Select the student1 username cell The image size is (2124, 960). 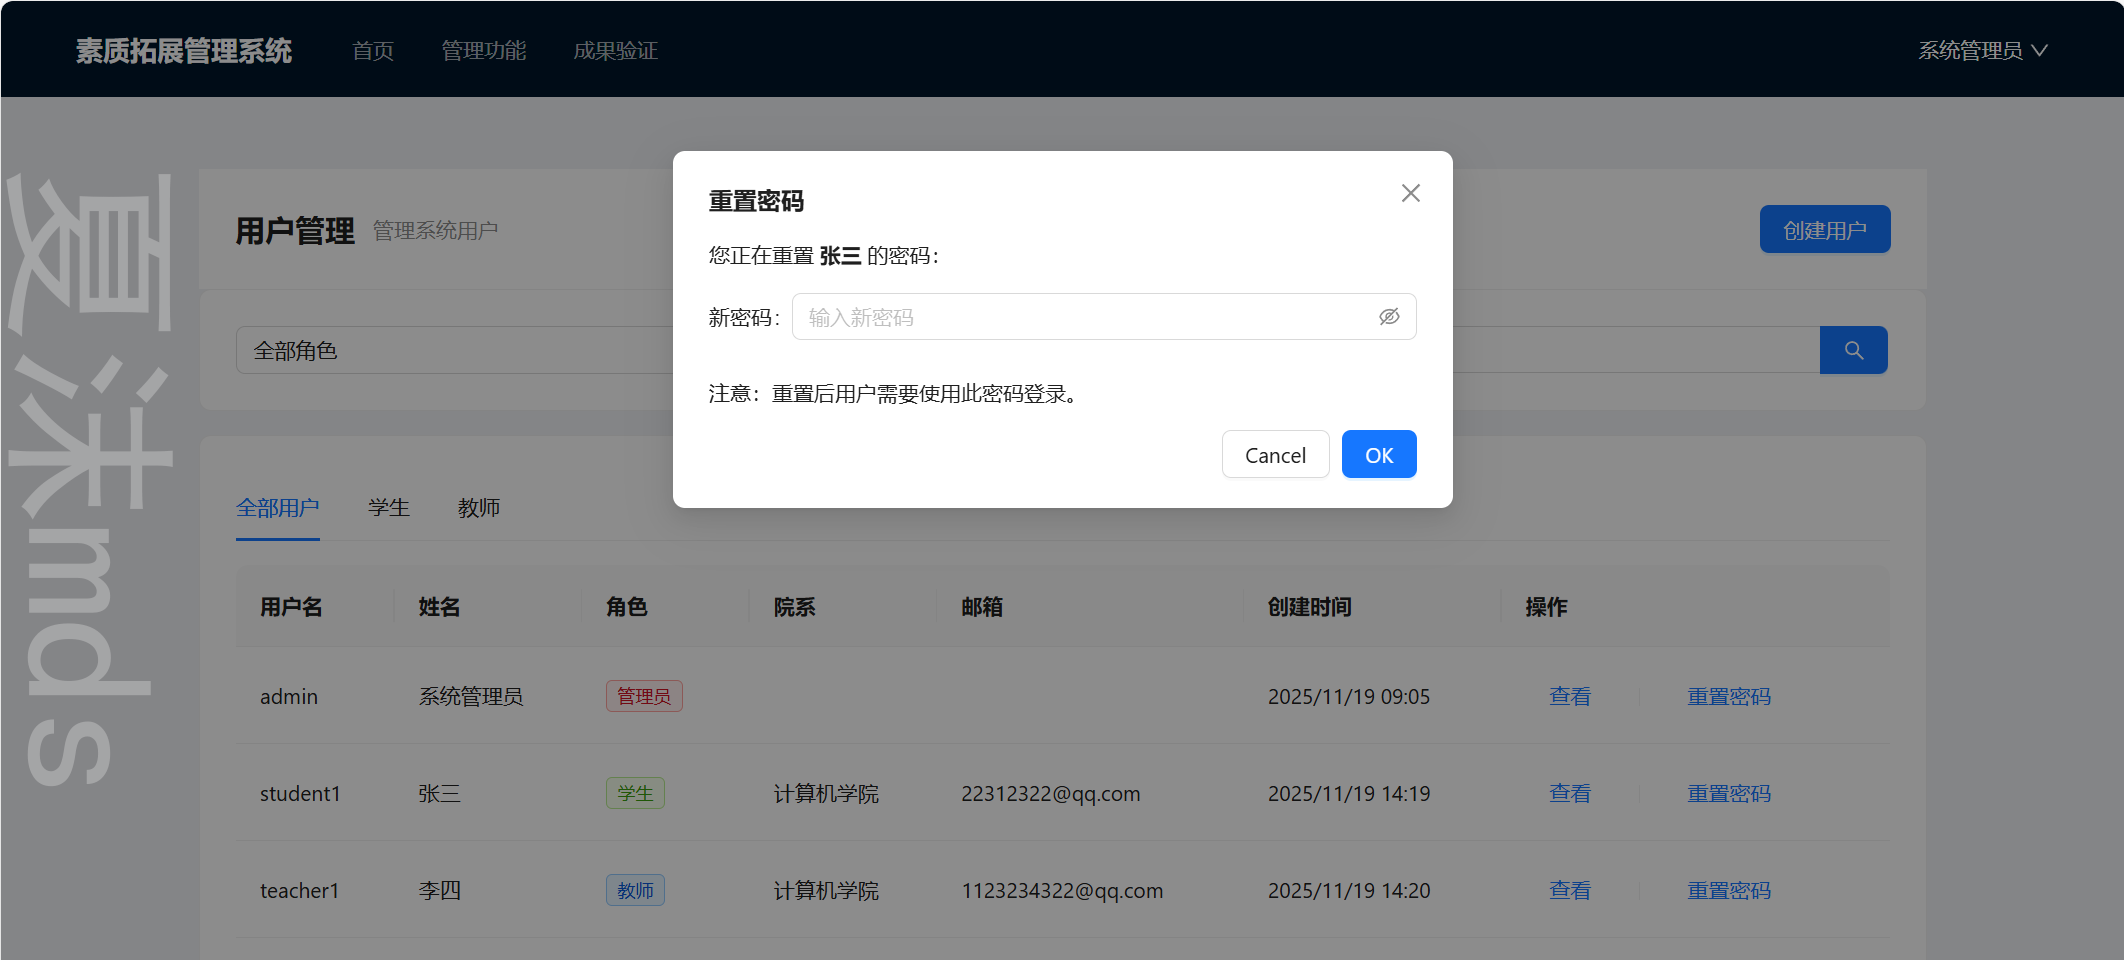(300, 793)
